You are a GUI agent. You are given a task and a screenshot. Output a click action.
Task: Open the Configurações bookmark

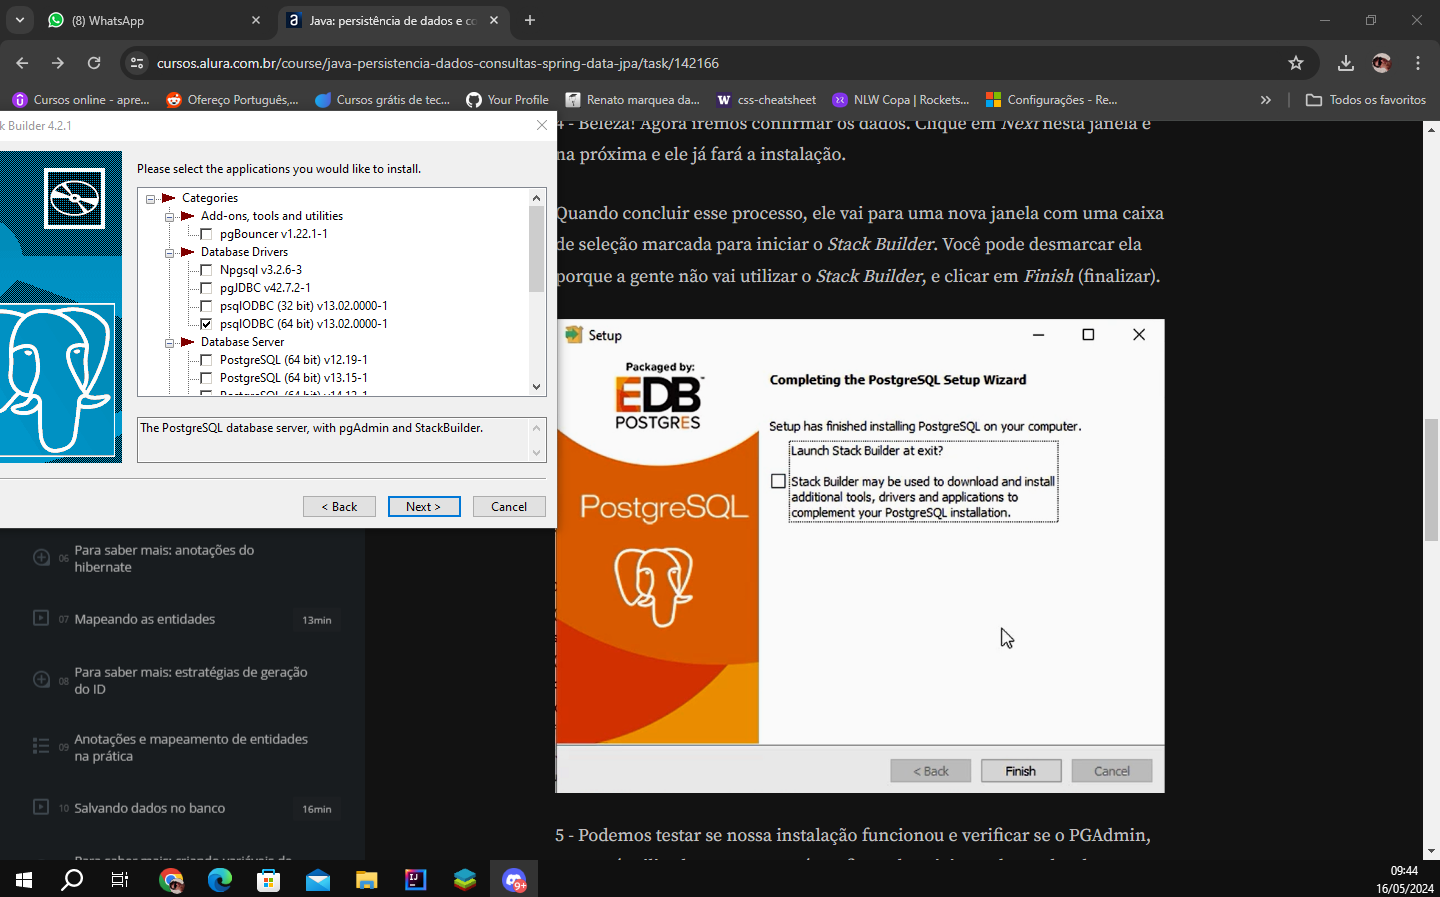point(1052,100)
